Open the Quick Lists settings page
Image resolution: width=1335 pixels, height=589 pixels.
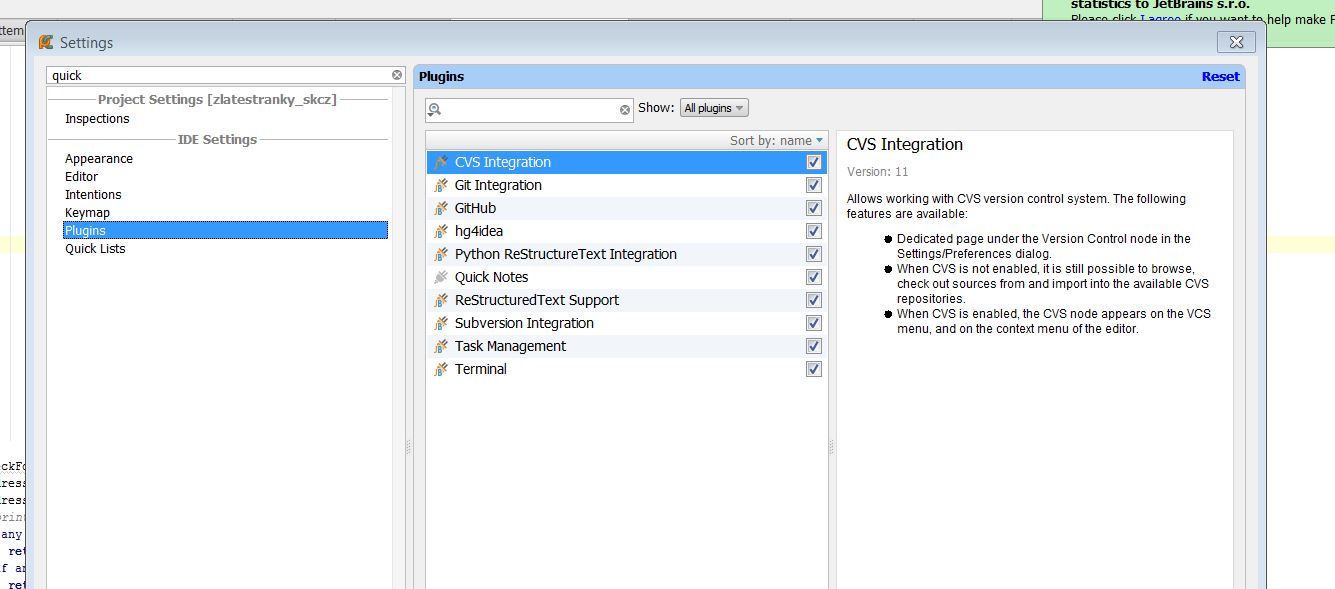(95, 249)
